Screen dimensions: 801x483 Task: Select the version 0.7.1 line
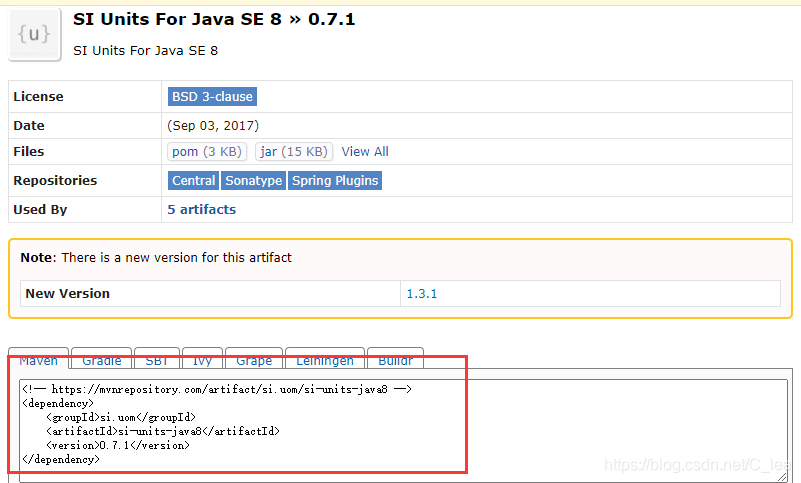click(x=117, y=445)
